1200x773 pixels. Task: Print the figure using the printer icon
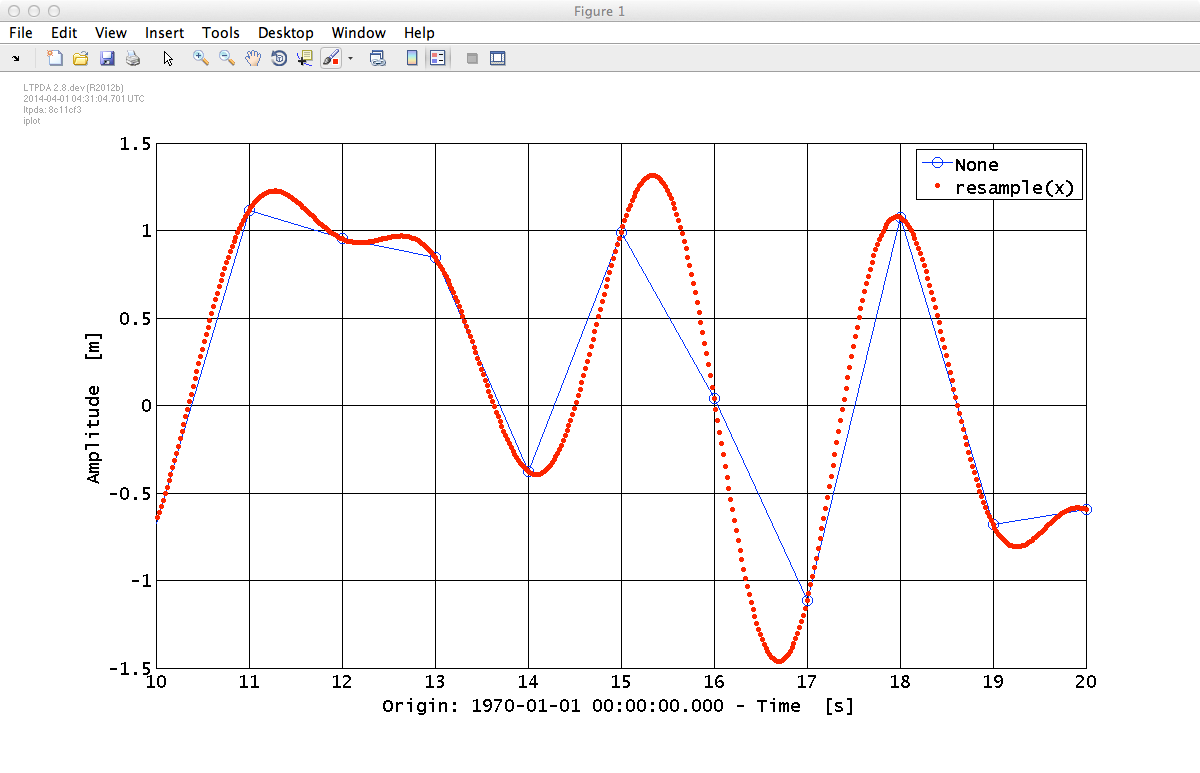133,59
